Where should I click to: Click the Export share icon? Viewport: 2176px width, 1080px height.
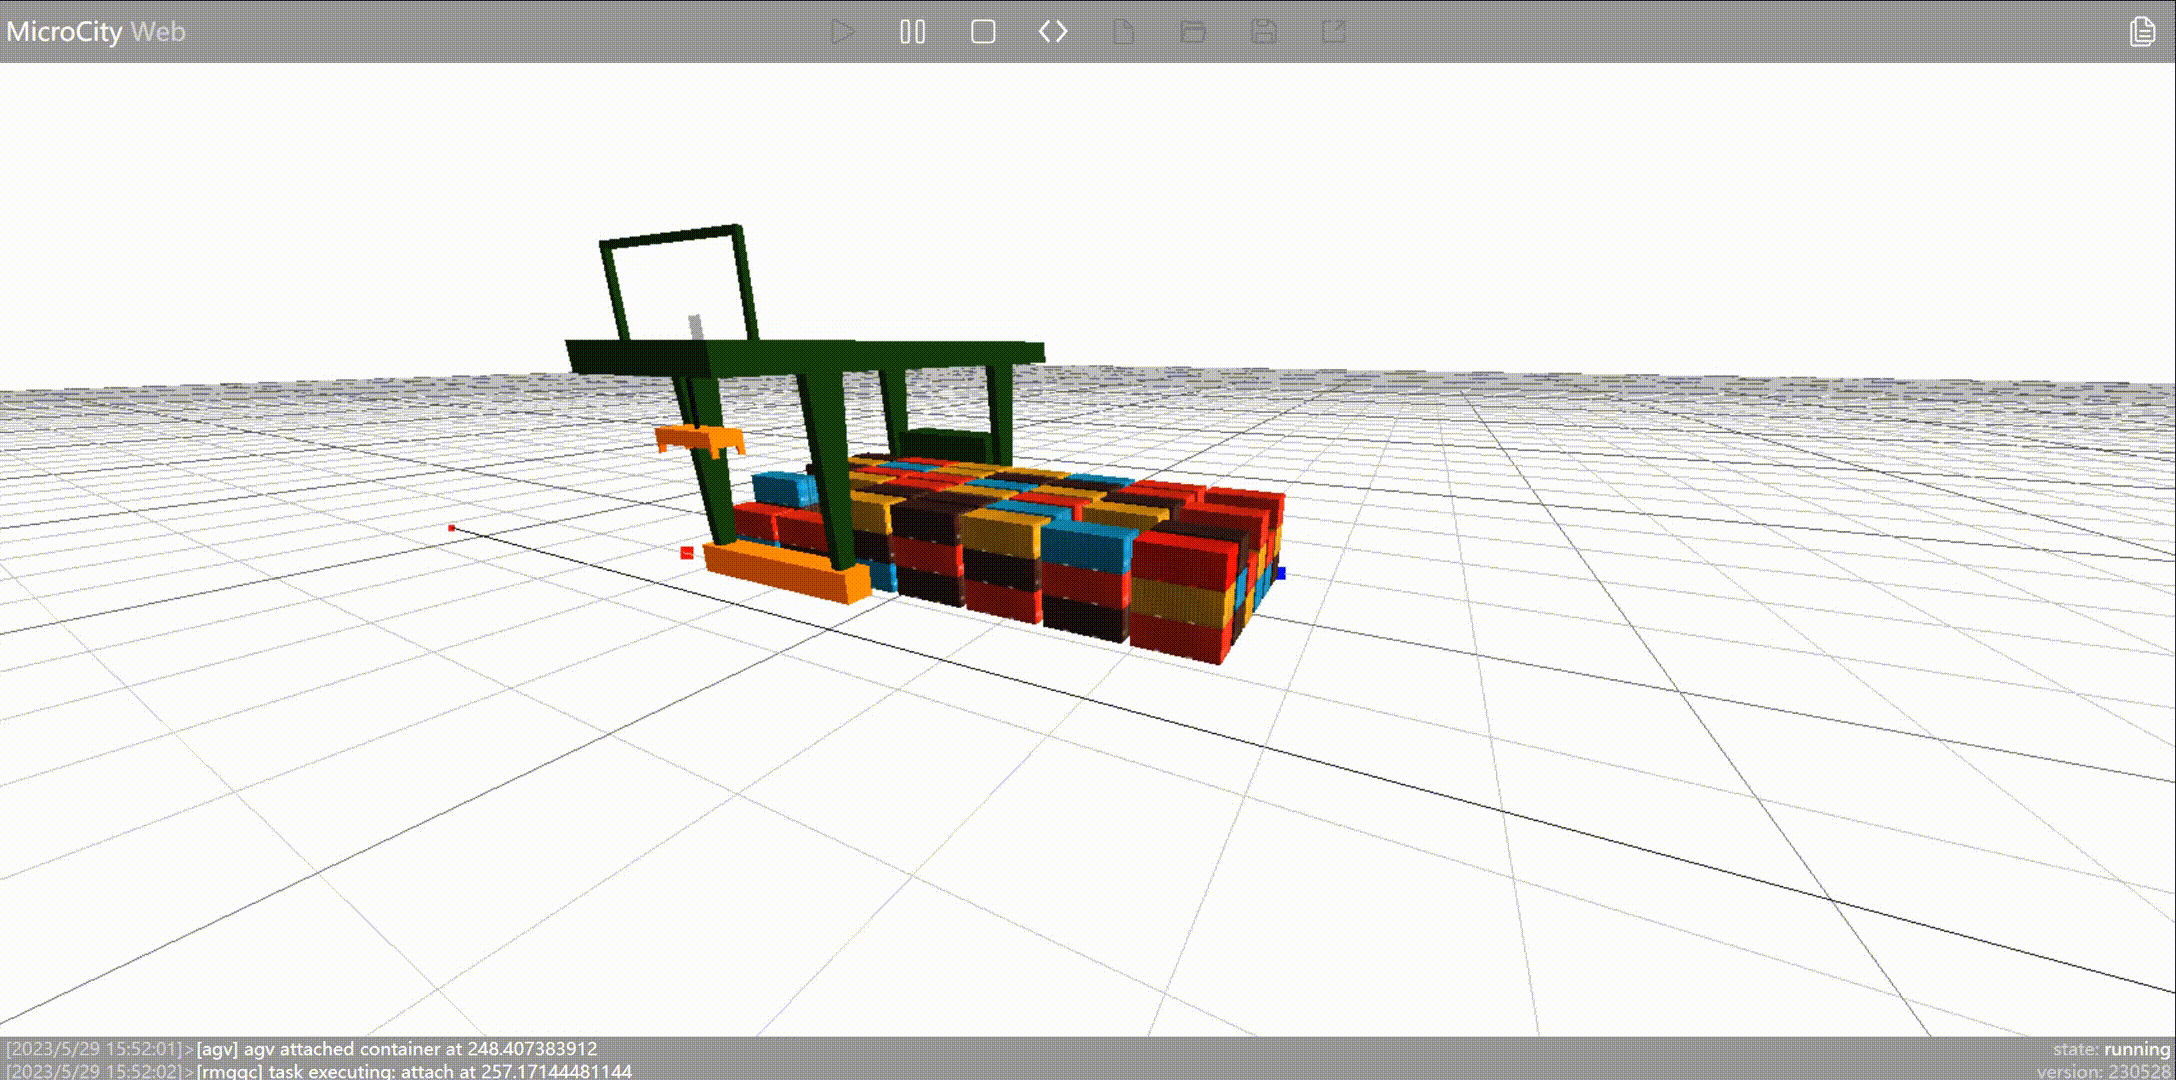[1334, 32]
